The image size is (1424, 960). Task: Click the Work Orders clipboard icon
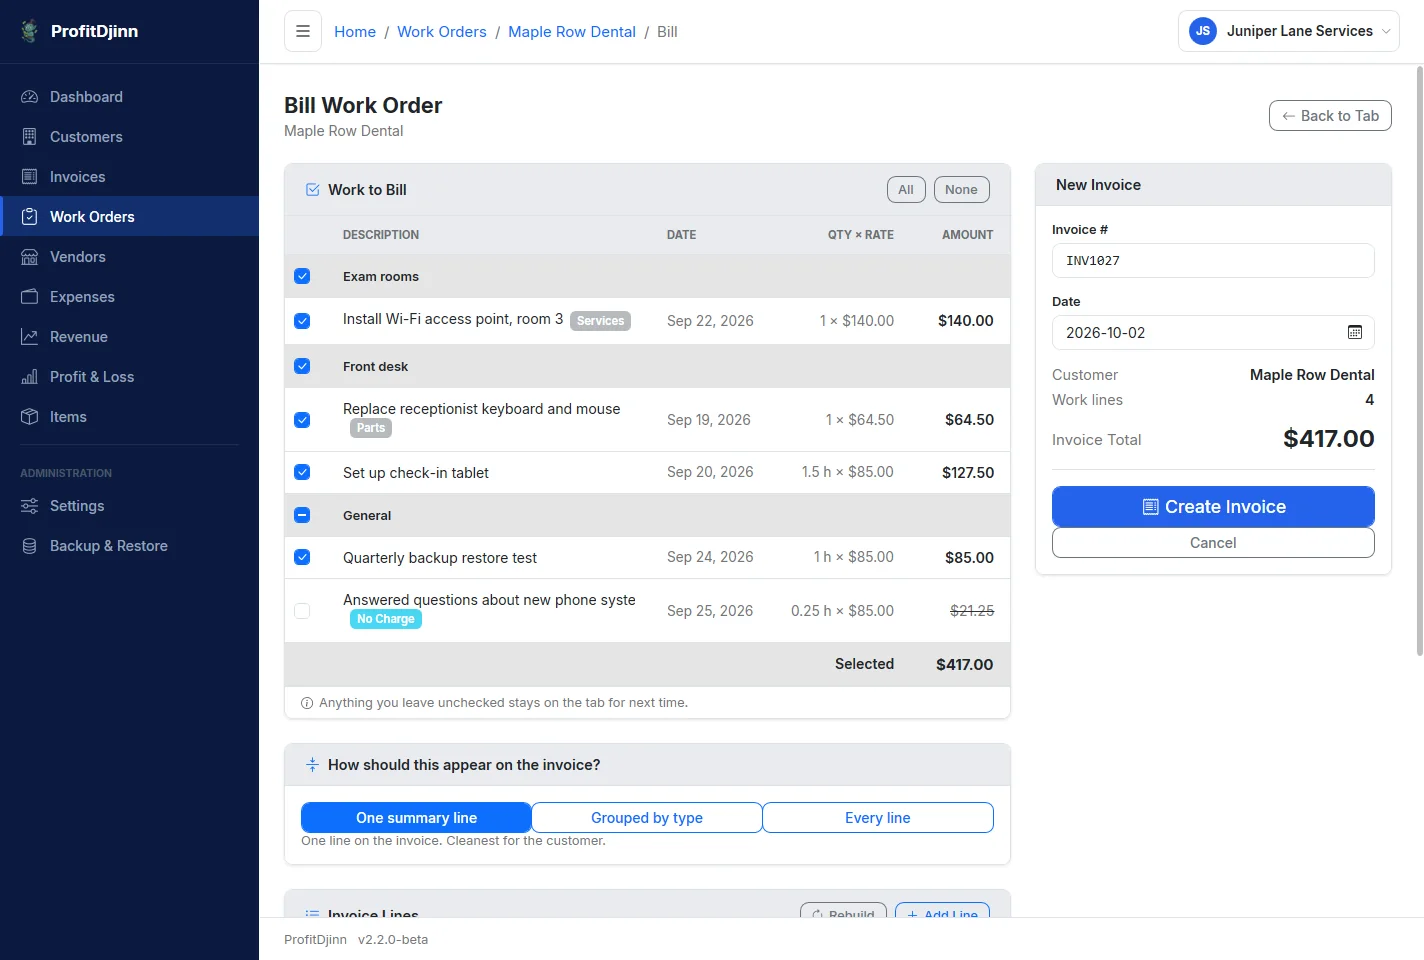(30, 217)
